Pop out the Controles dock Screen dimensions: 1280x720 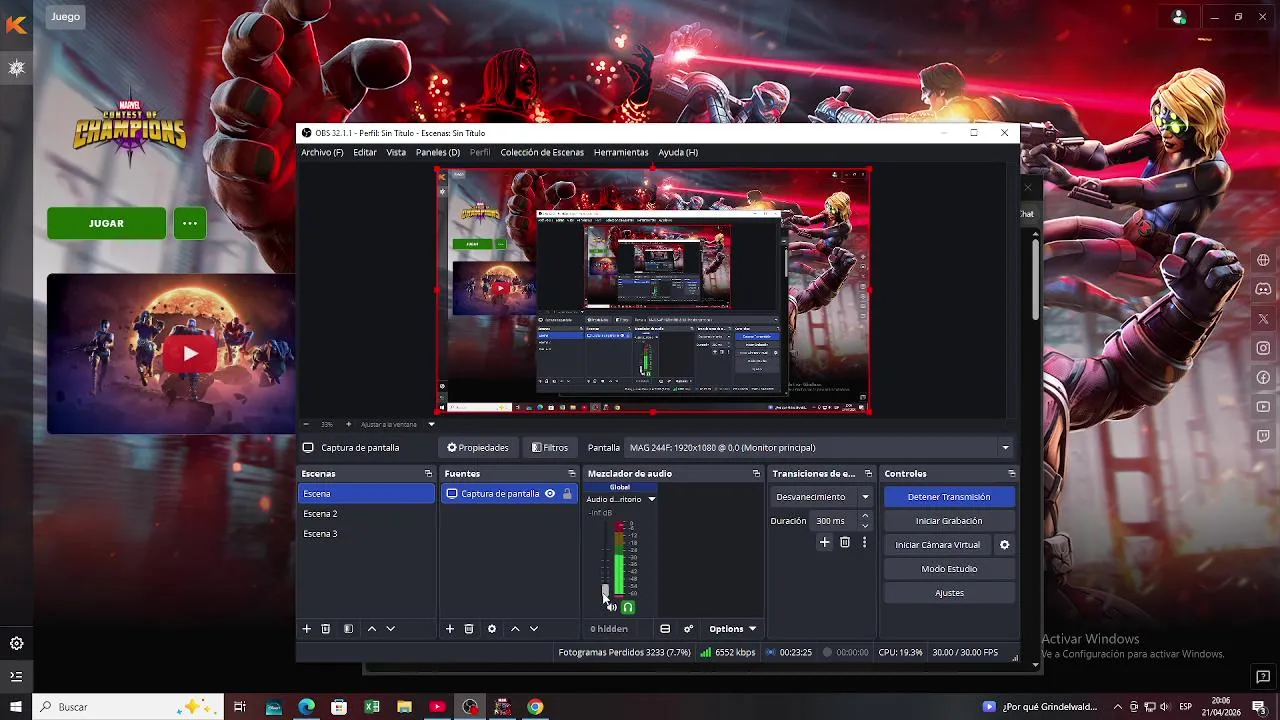click(1012, 474)
